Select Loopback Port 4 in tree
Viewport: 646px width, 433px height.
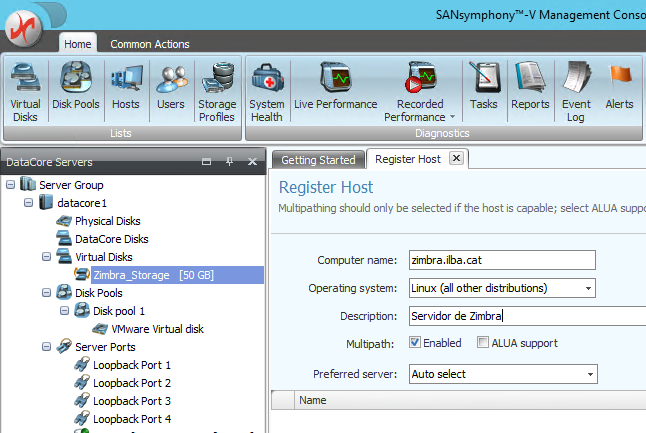(x=132, y=419)
